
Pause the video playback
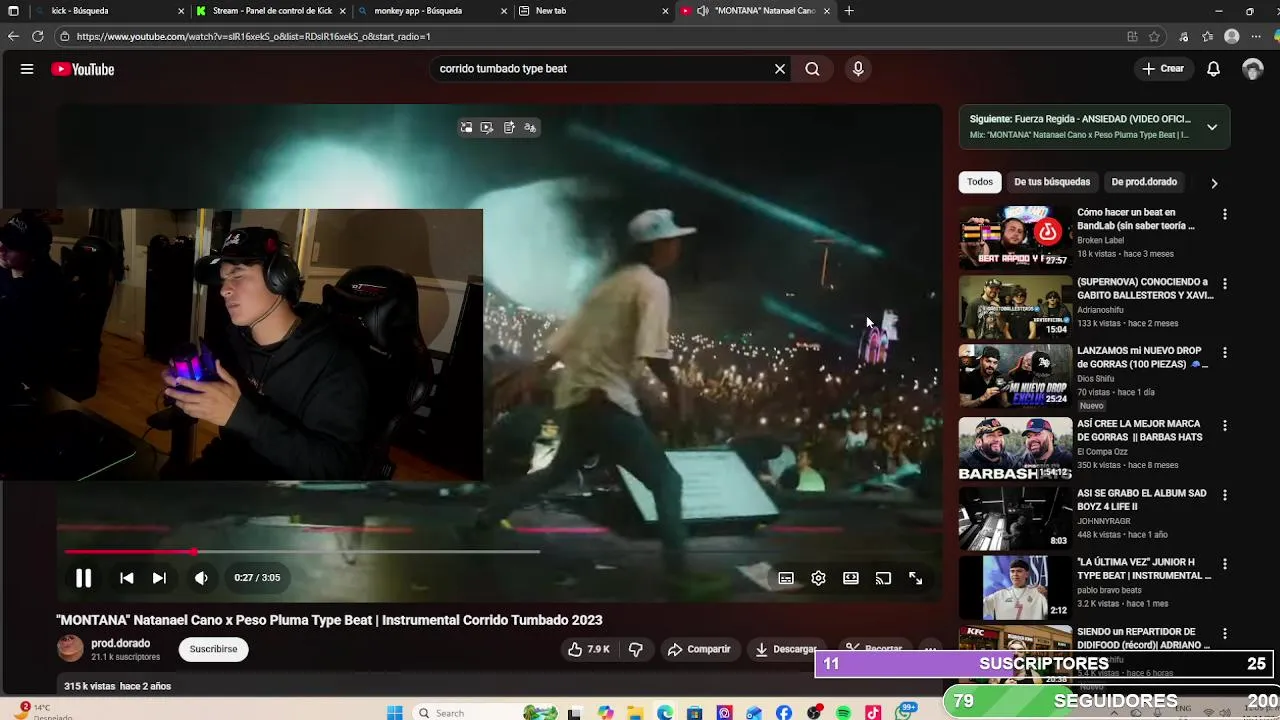(84, 578)
